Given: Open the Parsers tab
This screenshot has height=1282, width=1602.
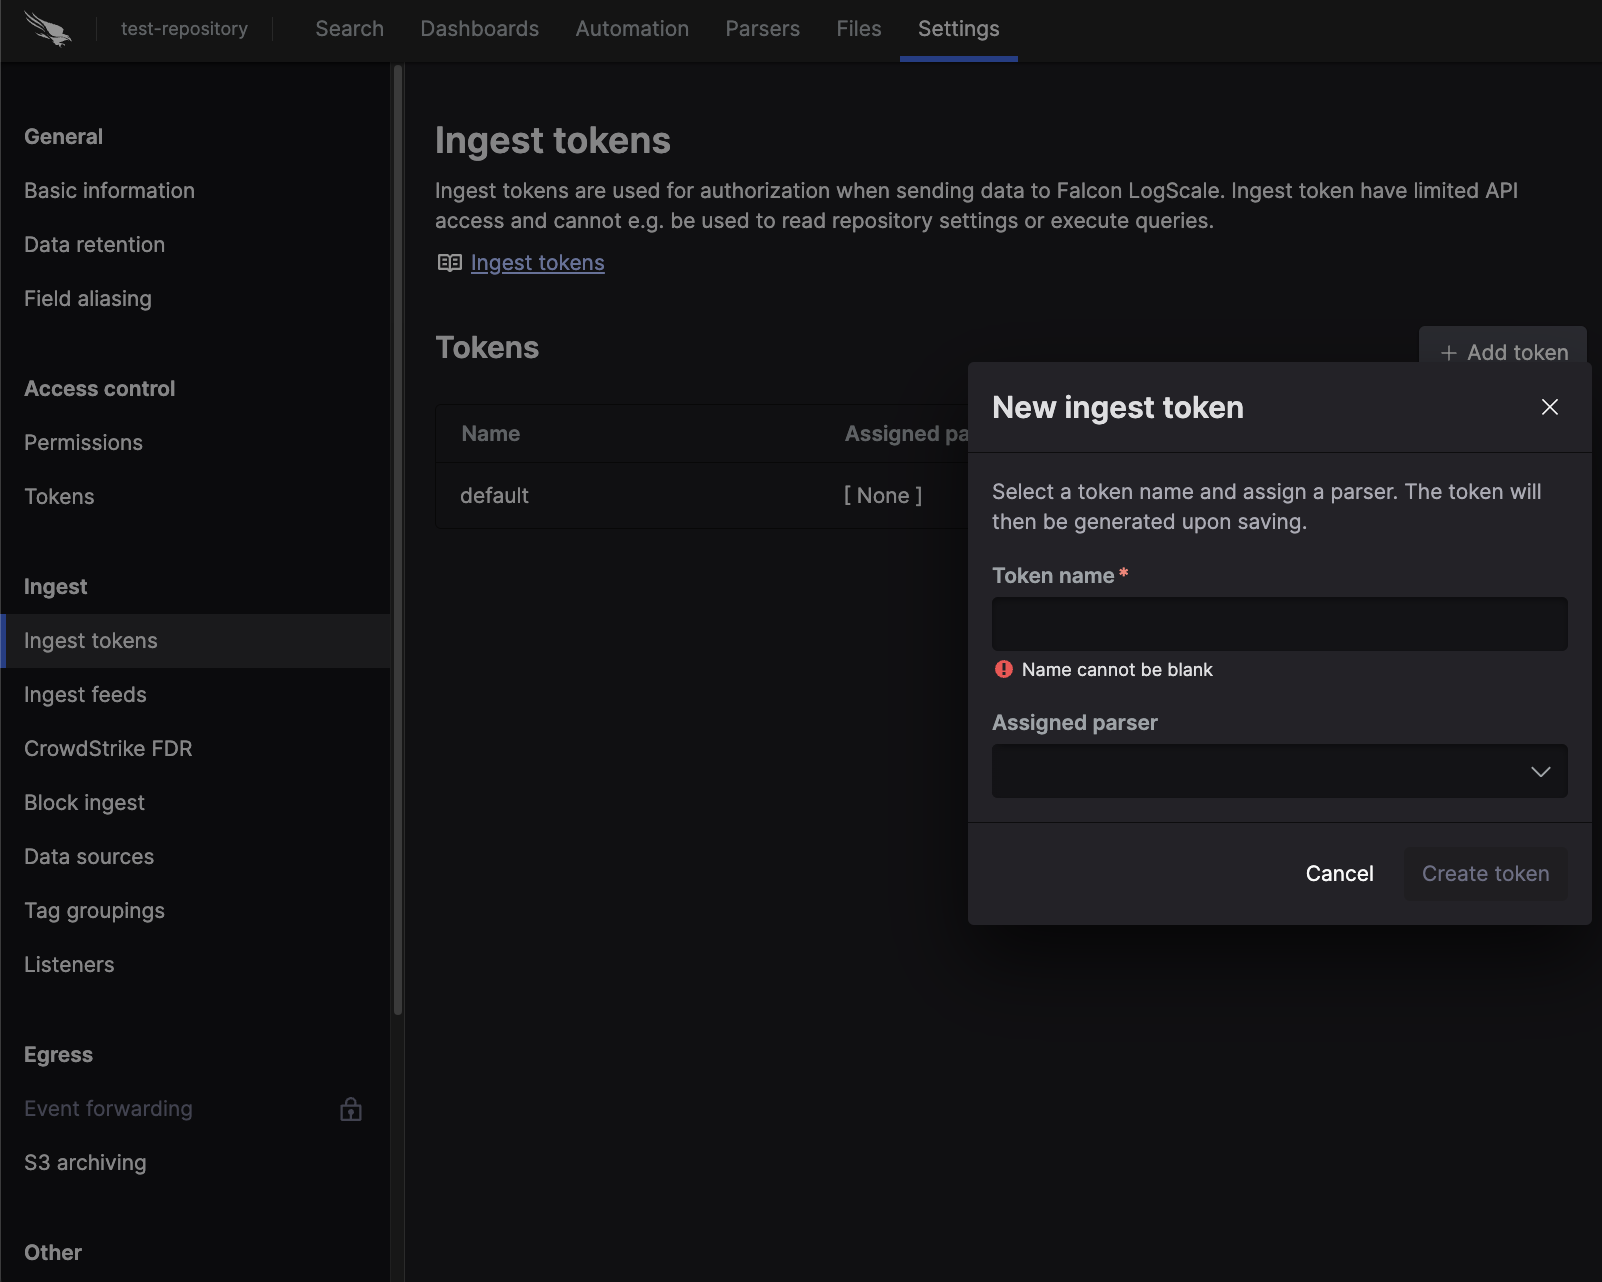Looking at the screenshot, I should click(762, 28).
